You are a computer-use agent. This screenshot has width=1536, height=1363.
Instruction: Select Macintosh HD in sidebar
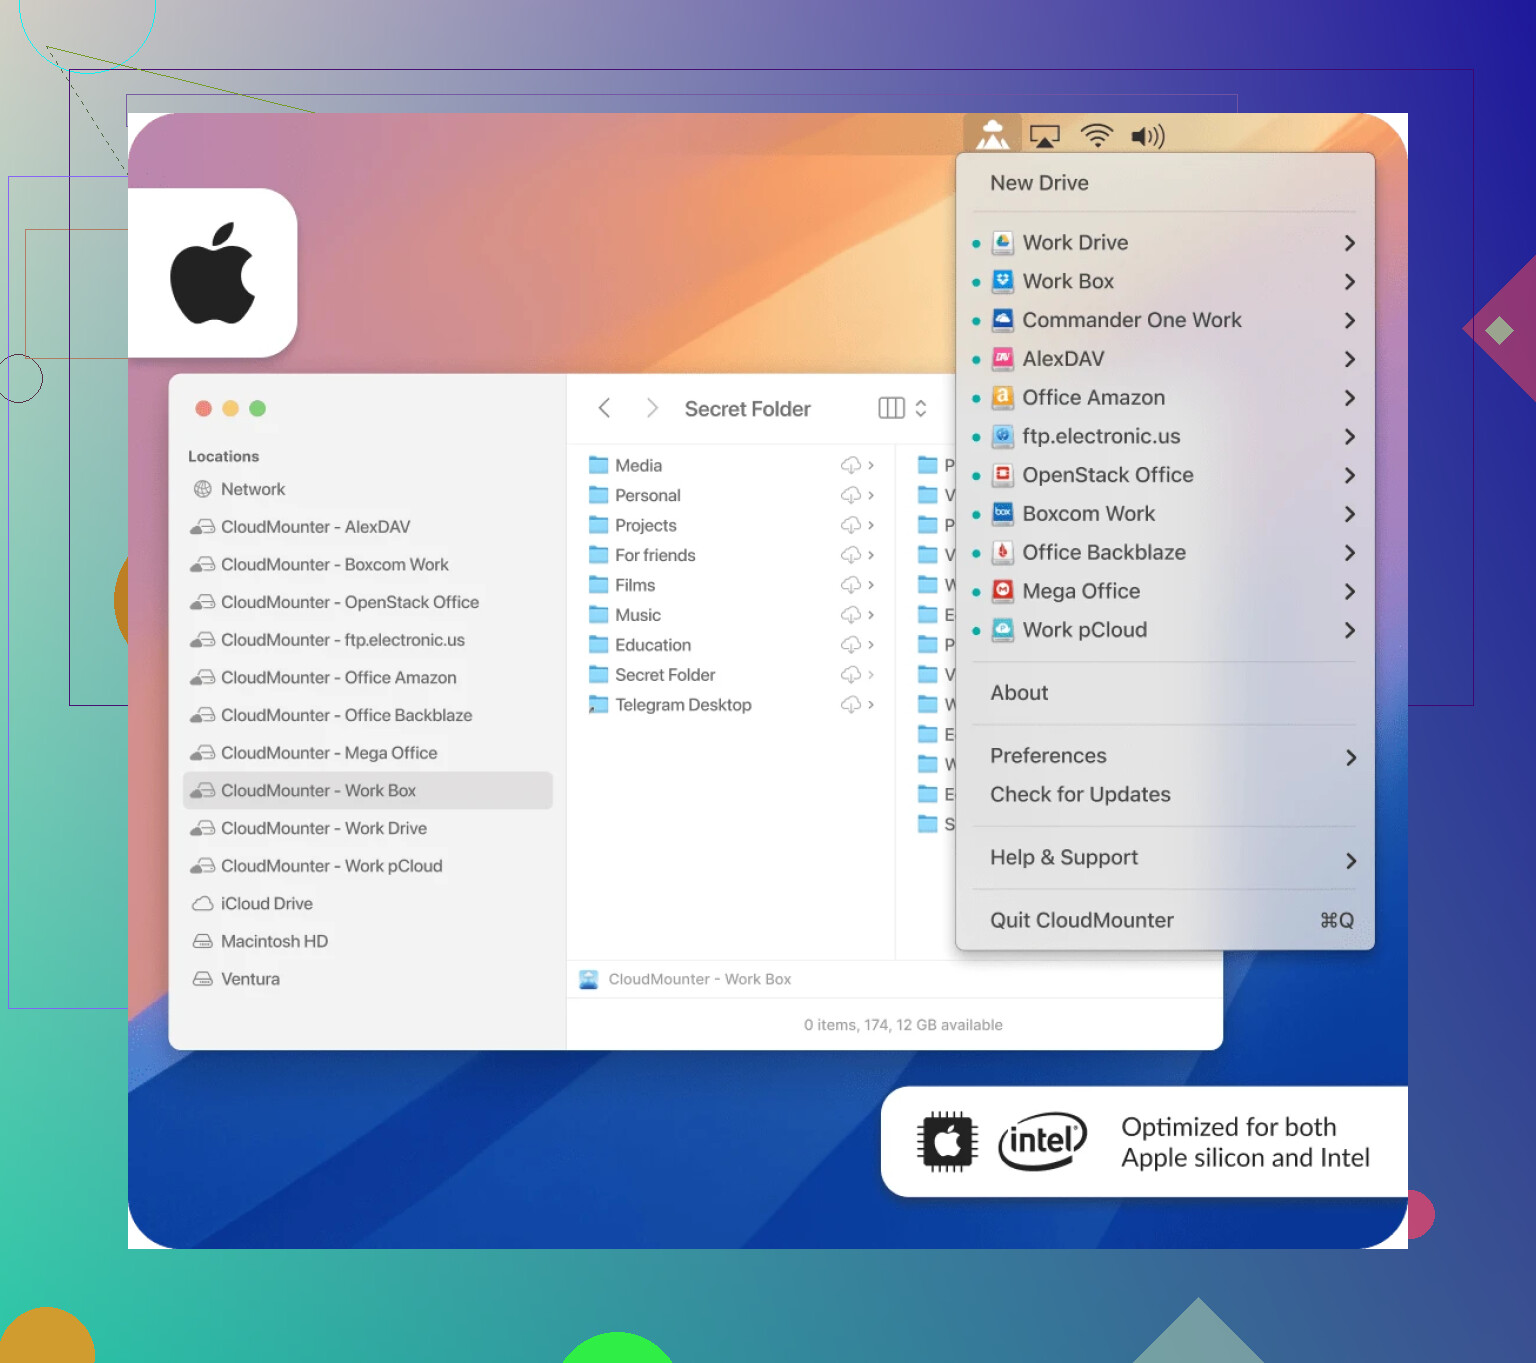click(x=368, y=941)
